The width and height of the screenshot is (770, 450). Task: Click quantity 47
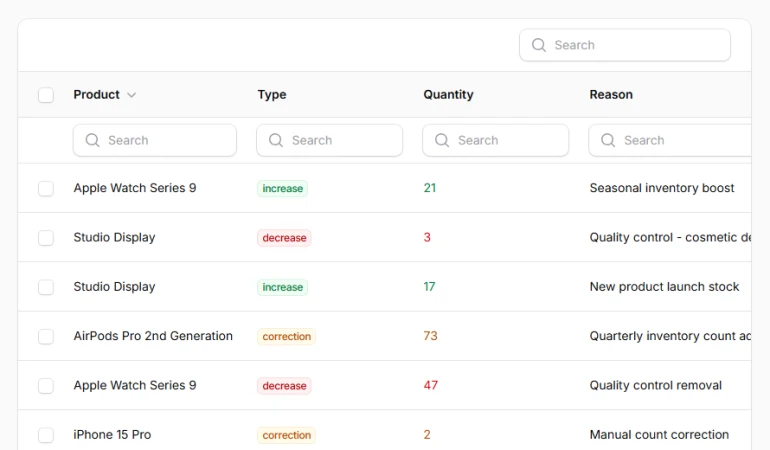click(x=431, y=385)
